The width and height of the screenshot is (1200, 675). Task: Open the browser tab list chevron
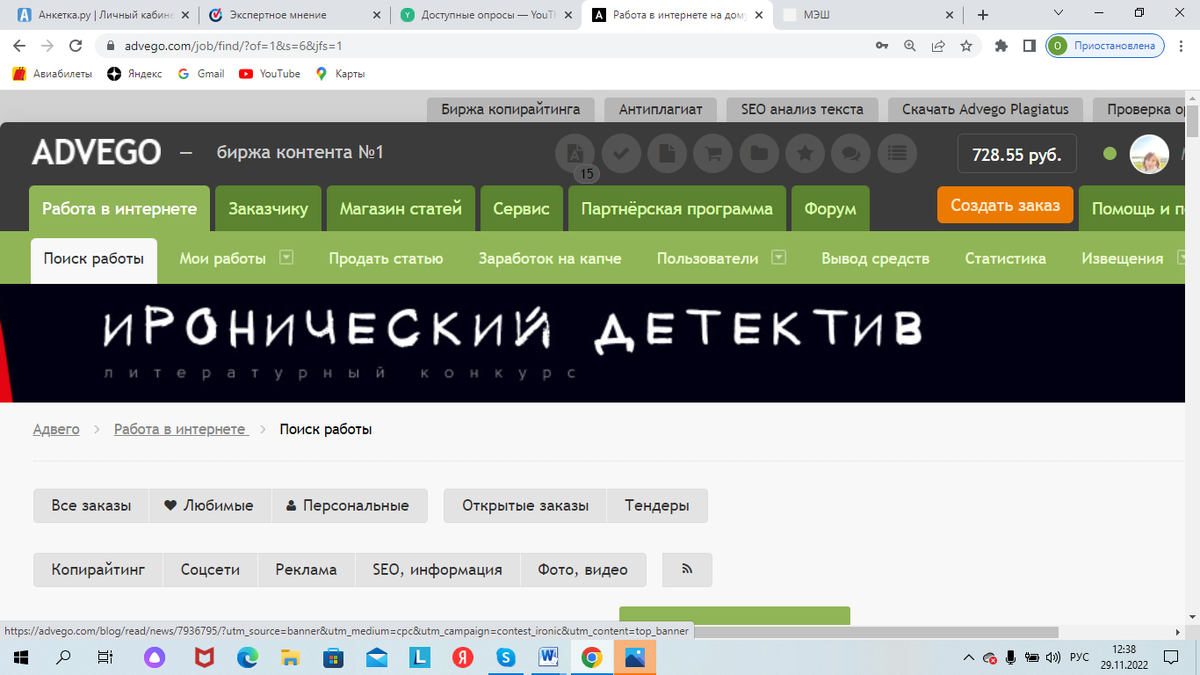(1057, 14)
